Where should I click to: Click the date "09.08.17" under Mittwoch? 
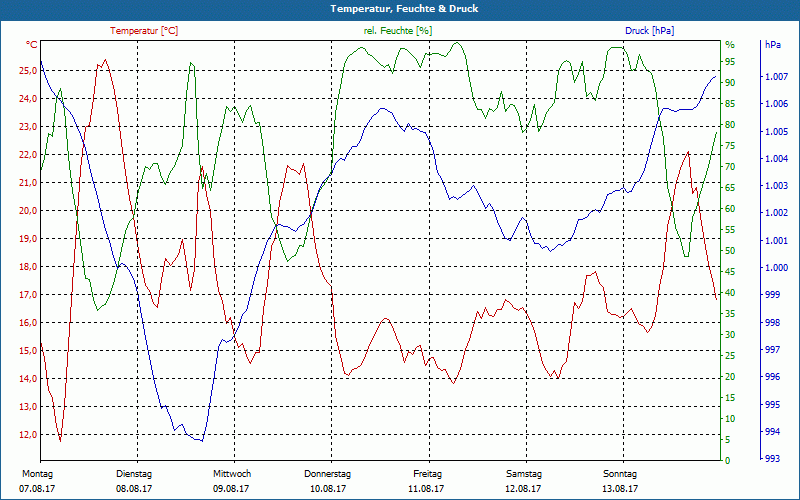(231, 489)
